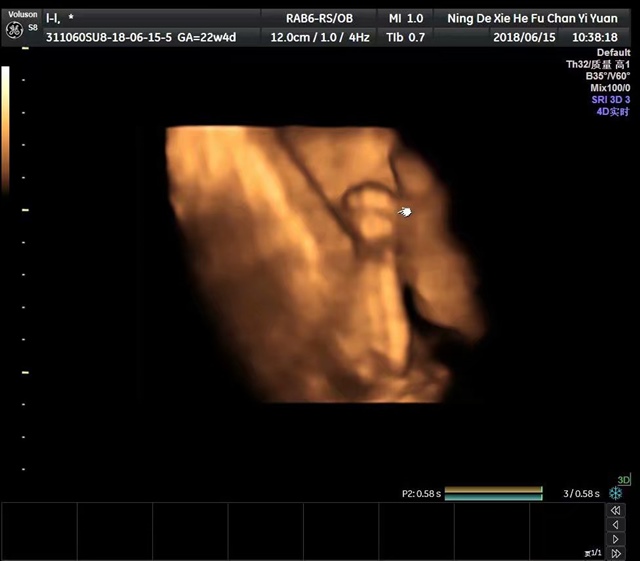The height and width of the screenshot is (561, 640).
Task: Click the white hand pointer on the image
Action: pyautogui.click(x=405, y=212)
